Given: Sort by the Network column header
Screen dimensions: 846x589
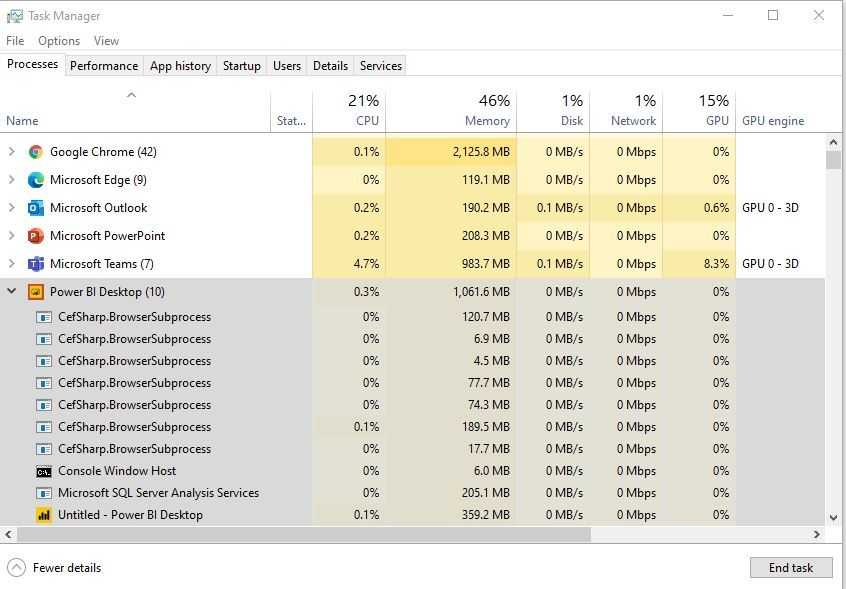Looking at the screenshot, I should [x=626, y=111].
